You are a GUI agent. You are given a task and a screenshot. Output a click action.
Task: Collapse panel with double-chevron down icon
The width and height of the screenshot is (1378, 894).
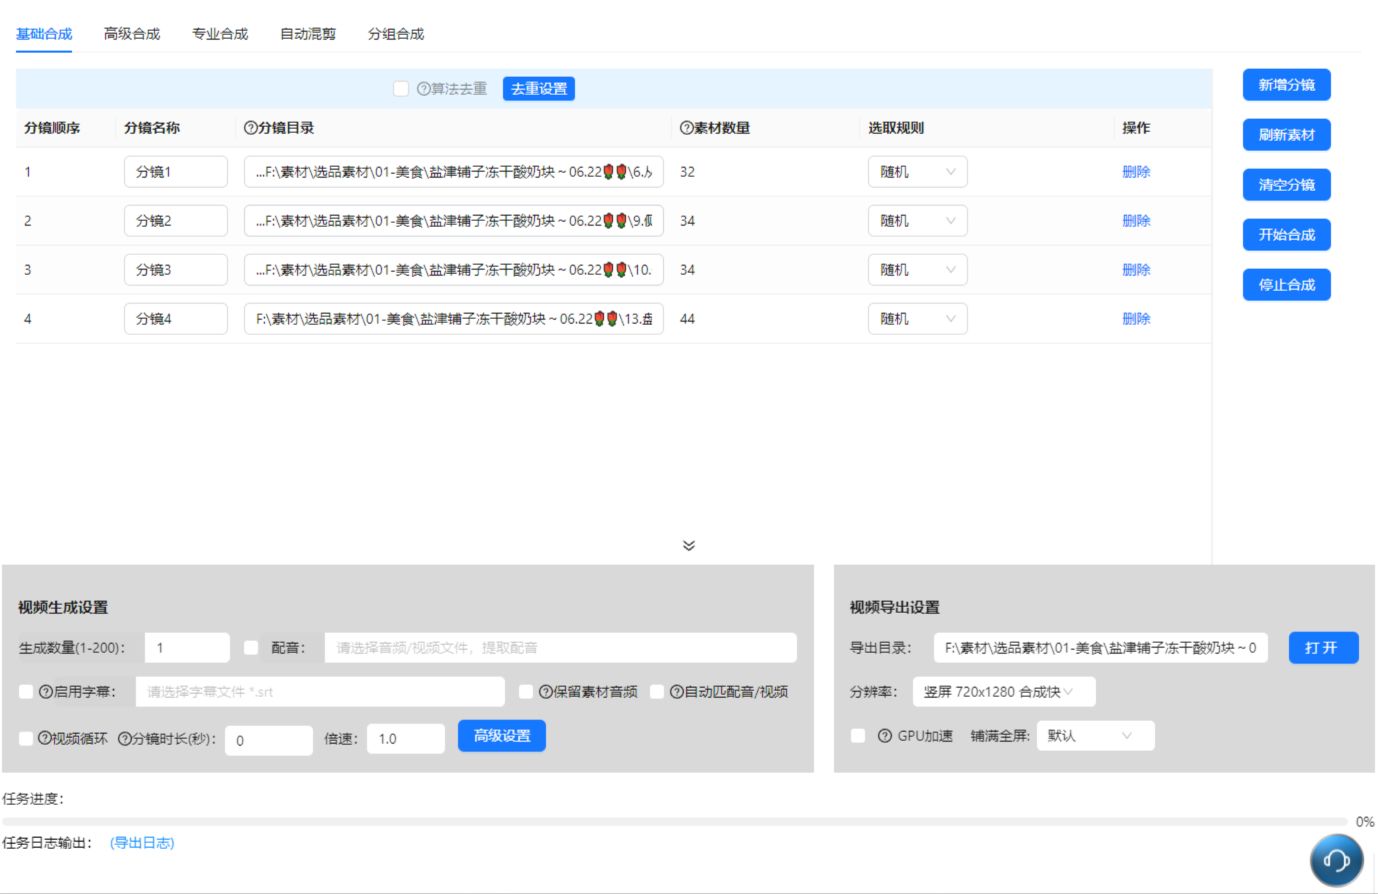(x=689, y=546)
